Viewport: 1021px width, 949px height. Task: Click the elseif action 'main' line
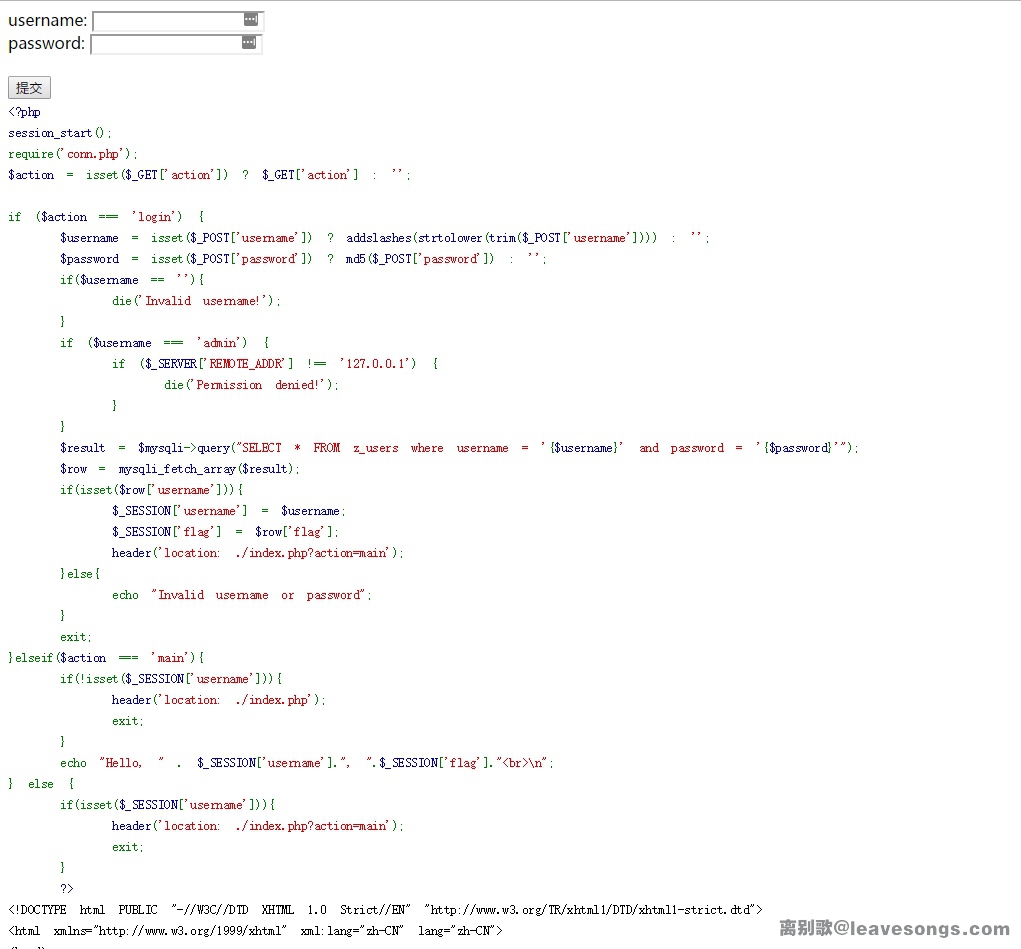click(x=106, y=658)
